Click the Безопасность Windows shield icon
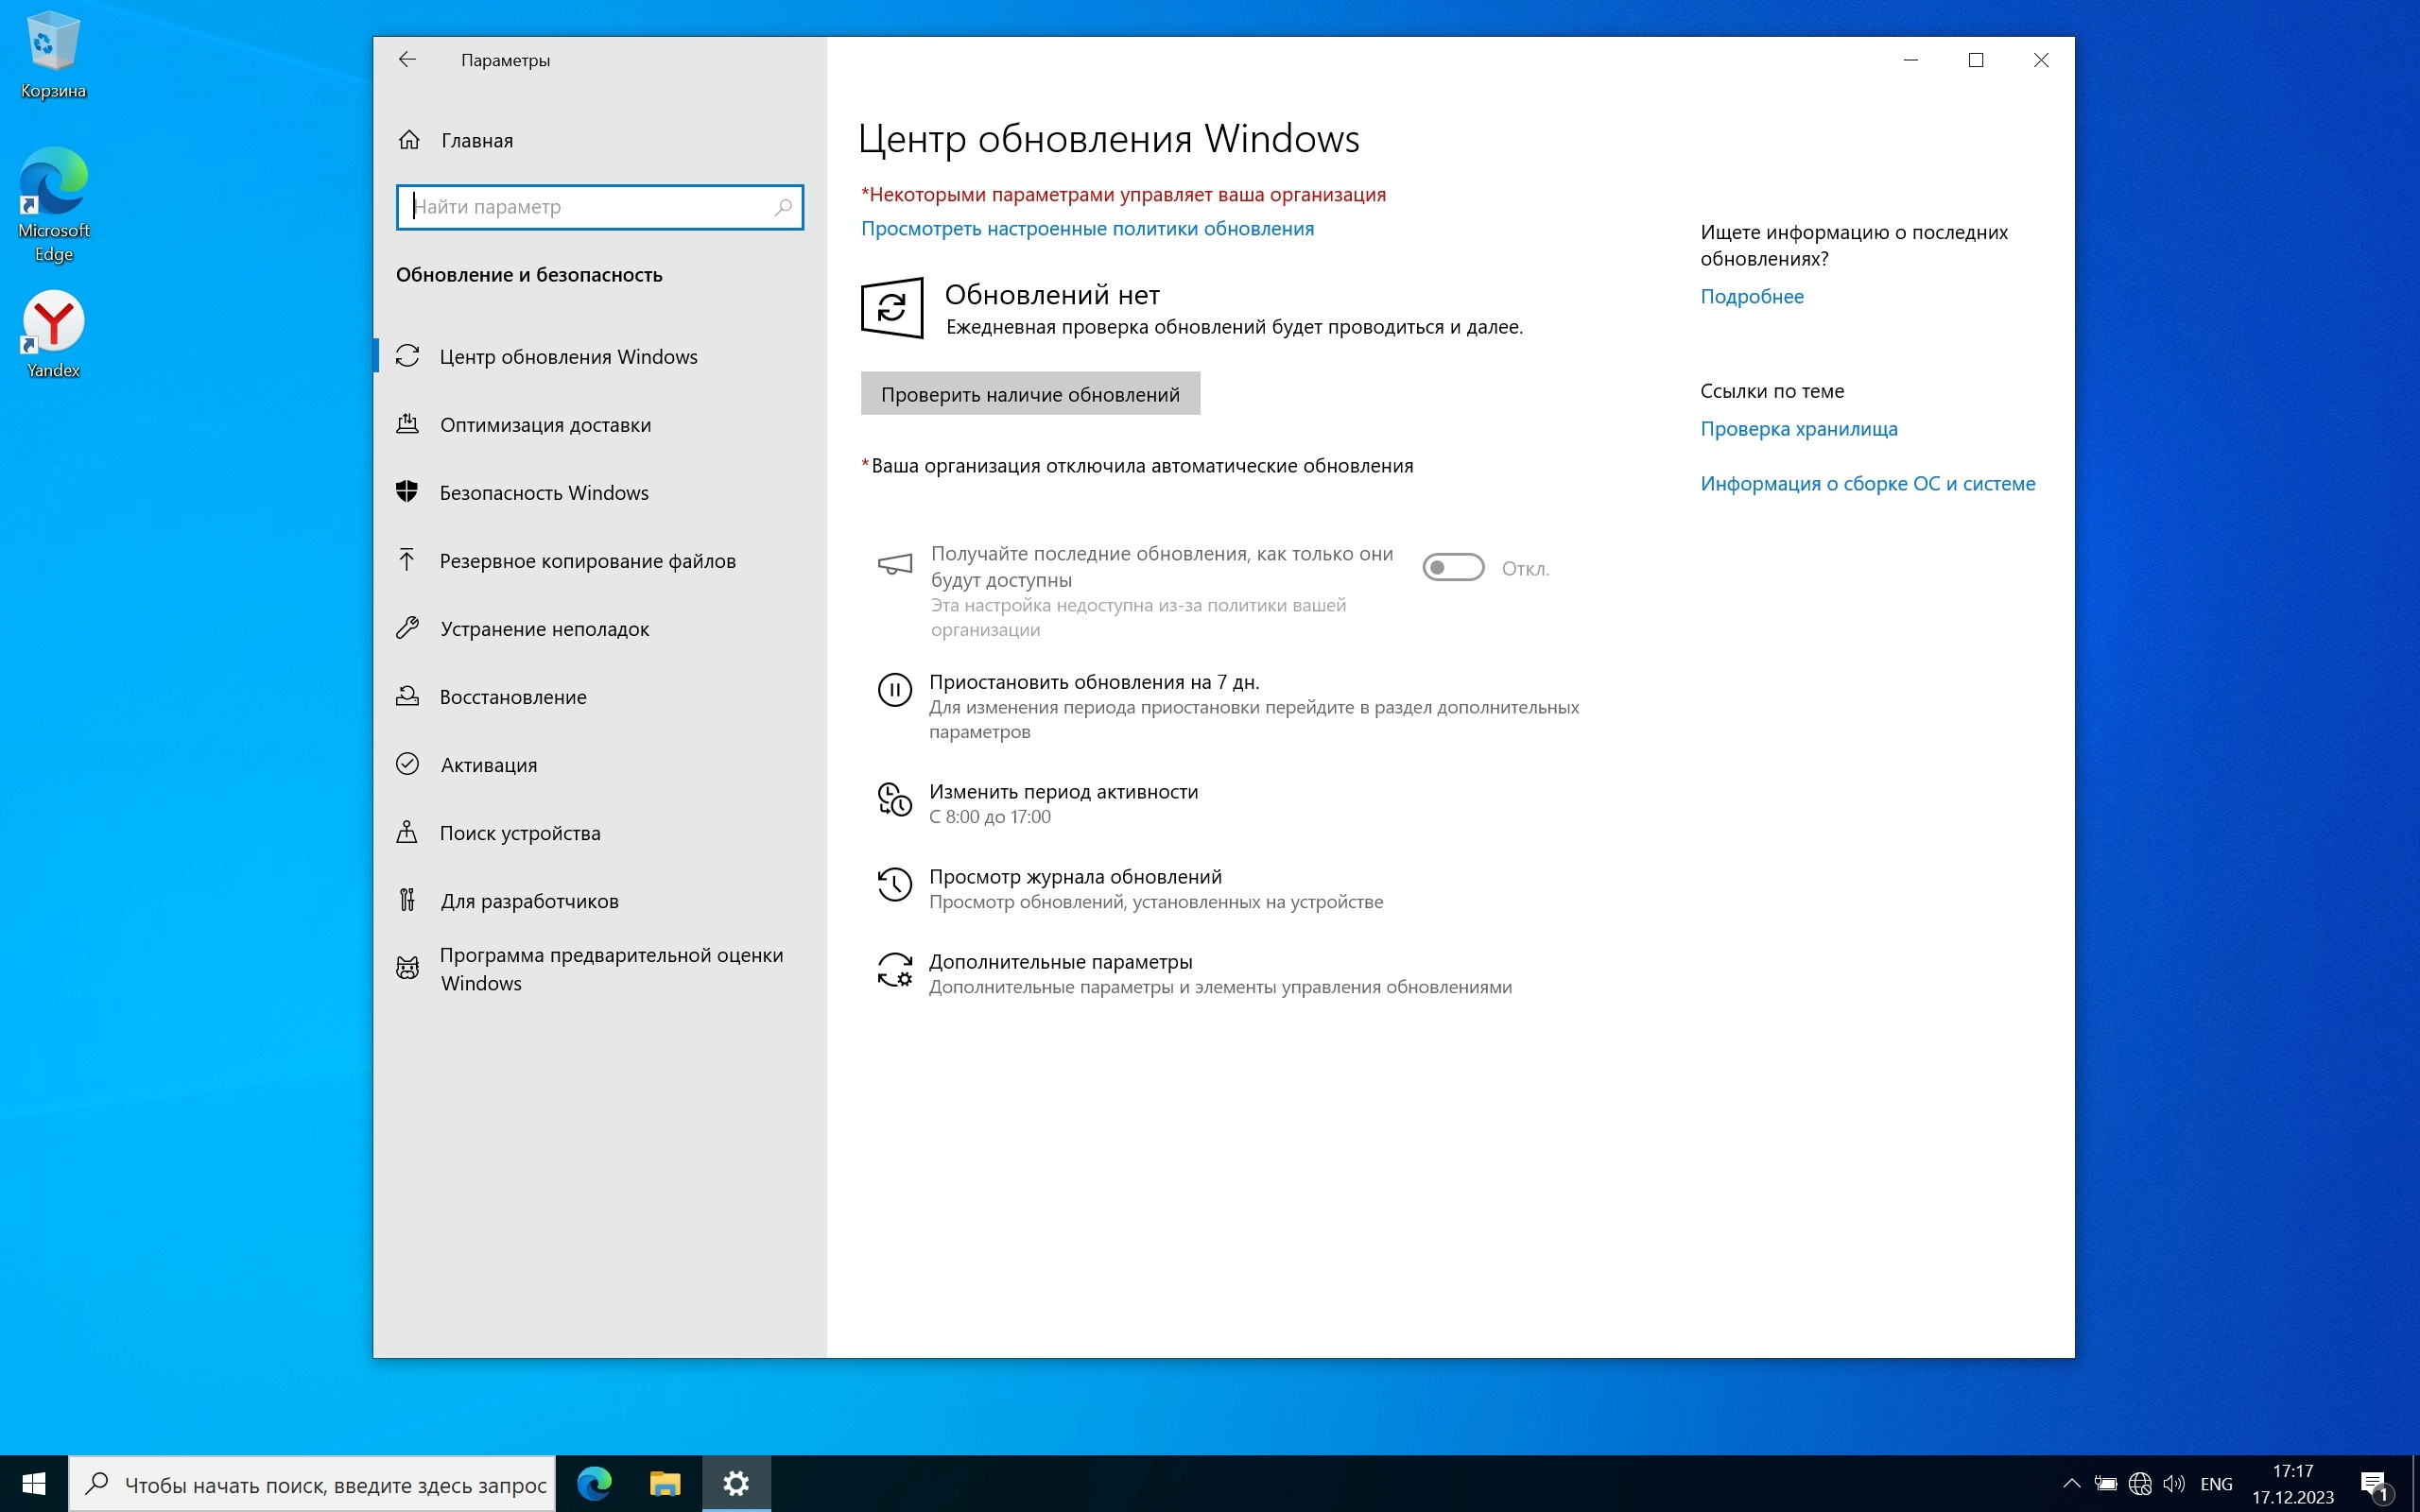The width and height of the screenshot is (2420, 1512). [407, 492]
